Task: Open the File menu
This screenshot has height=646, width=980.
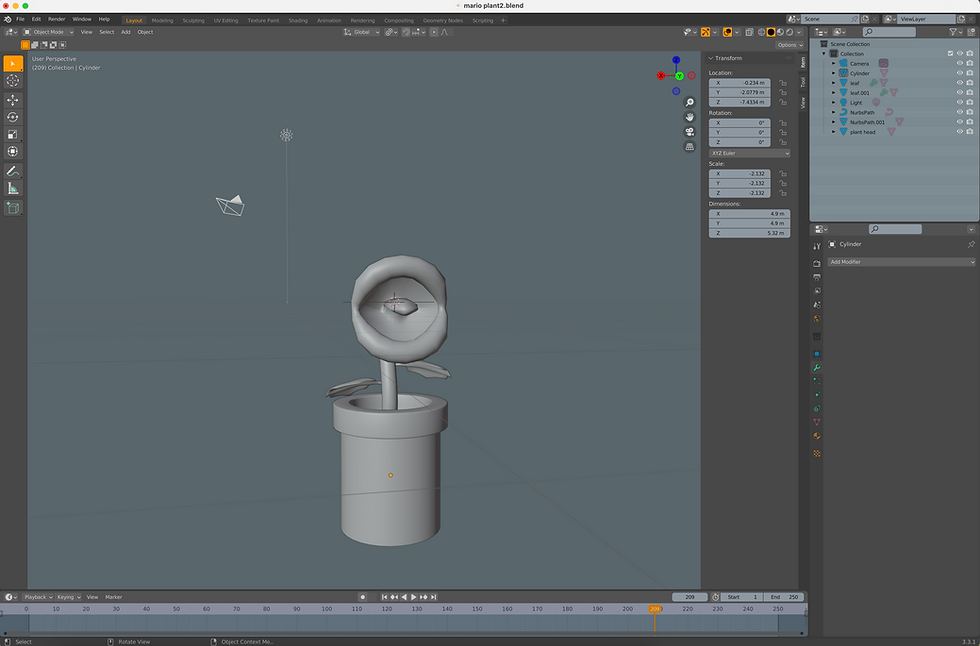Action: click(x=20, y=19)
